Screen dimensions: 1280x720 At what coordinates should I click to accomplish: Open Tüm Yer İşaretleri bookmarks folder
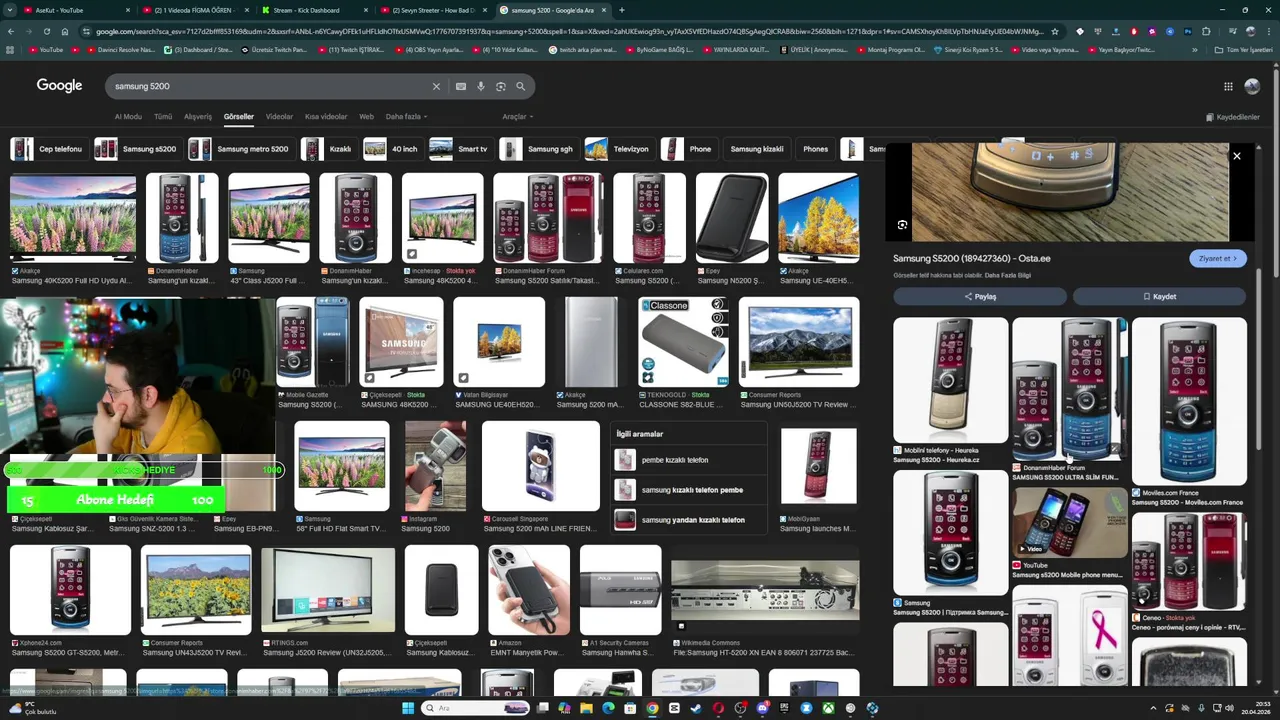(1245, 49)
